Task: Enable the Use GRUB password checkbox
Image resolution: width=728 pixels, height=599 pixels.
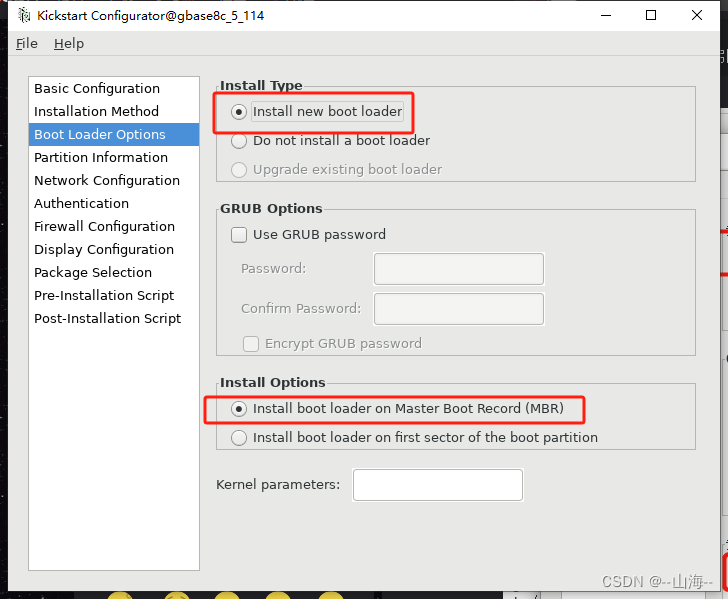Action: point(239,235)
